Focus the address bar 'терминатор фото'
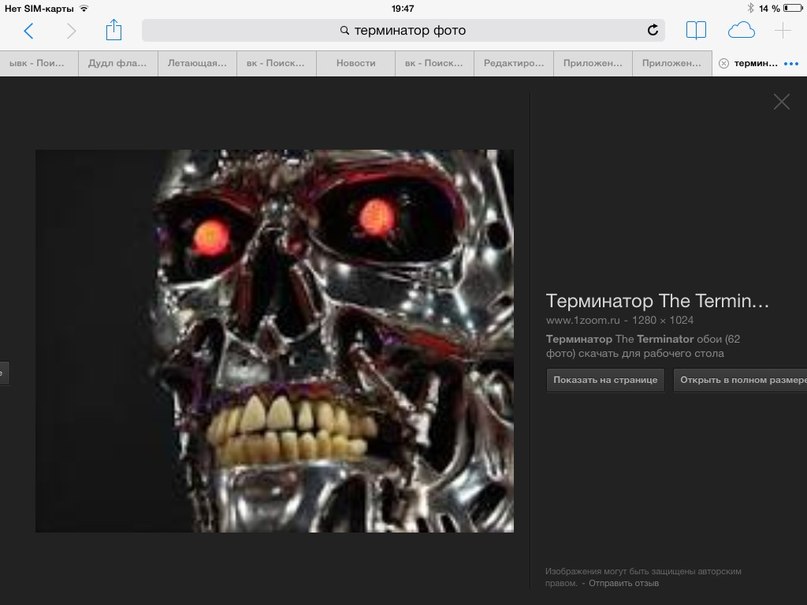 [404, 30]
